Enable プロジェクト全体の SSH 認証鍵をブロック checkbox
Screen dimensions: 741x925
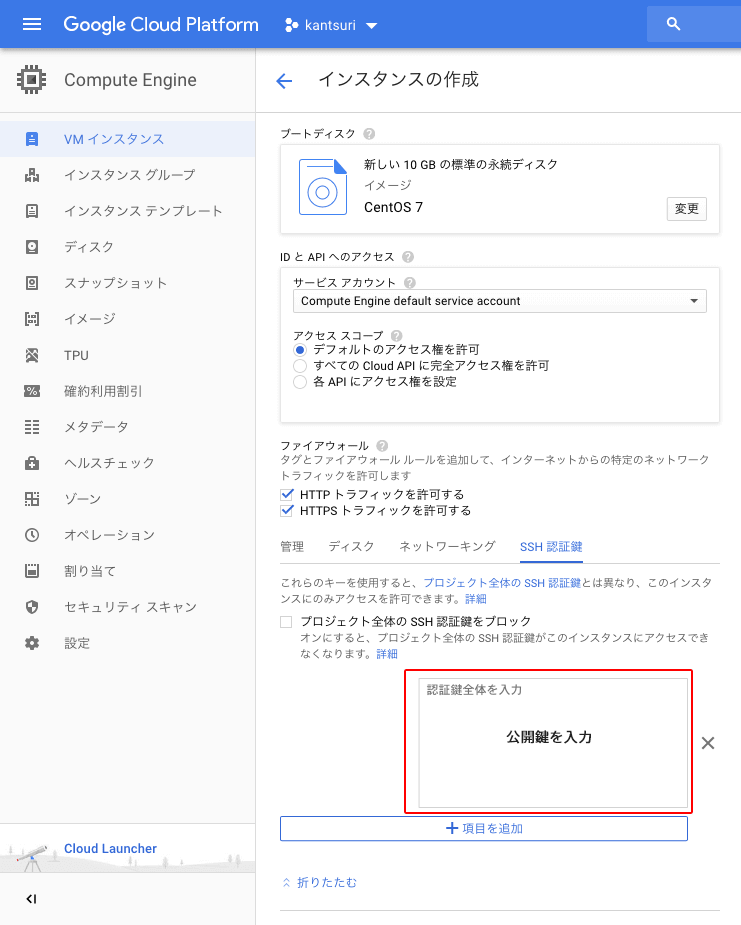[288, 622]
